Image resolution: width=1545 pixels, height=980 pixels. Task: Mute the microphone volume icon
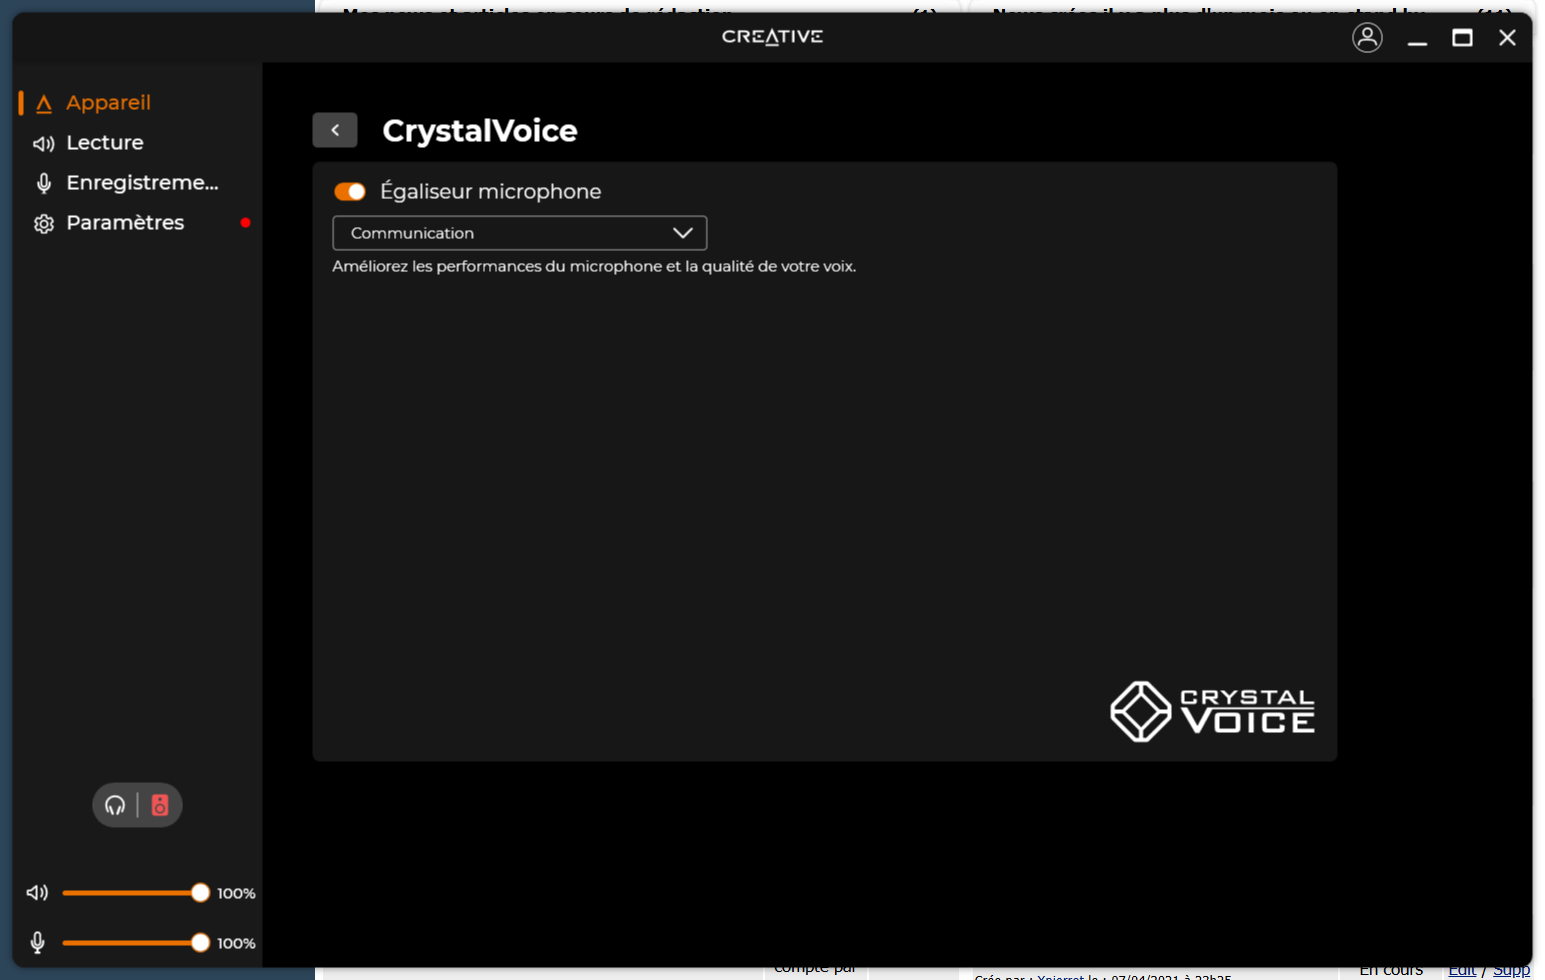(x=37, y=943)
